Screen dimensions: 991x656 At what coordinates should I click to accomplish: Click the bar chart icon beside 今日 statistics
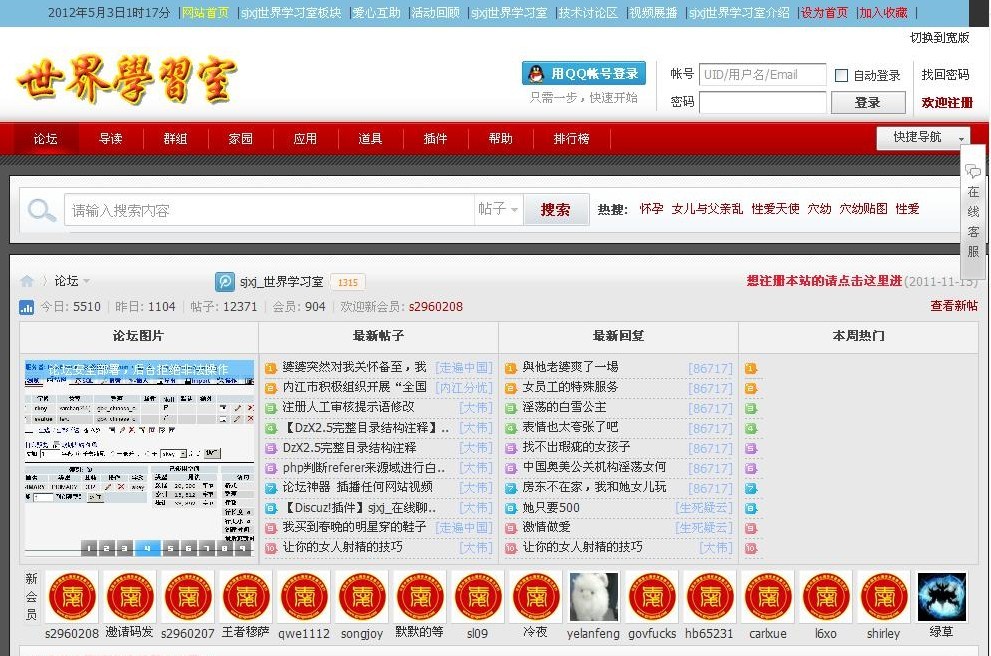click(25, 306)
